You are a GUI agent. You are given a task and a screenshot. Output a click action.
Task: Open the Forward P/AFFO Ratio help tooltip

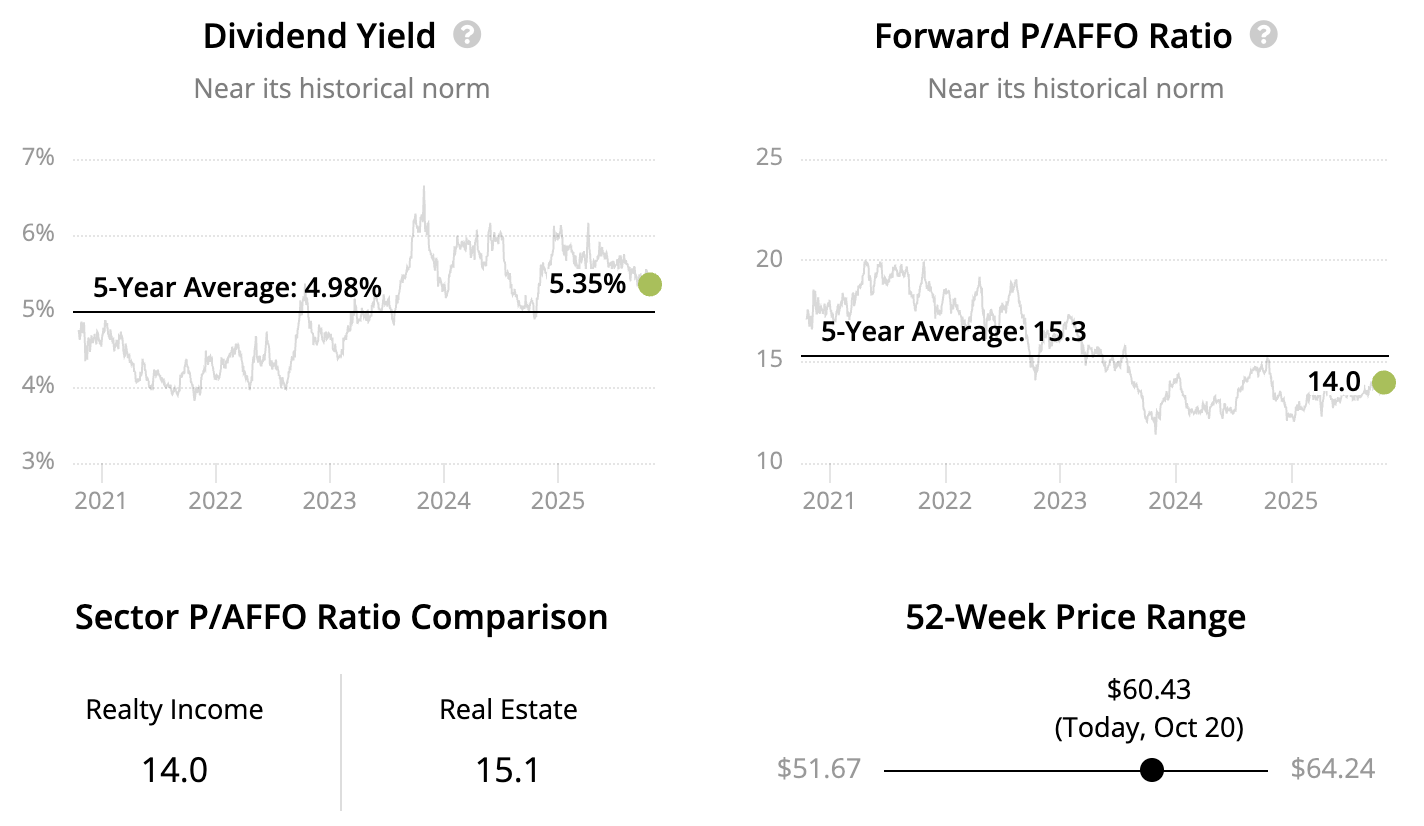(1265, 36)
